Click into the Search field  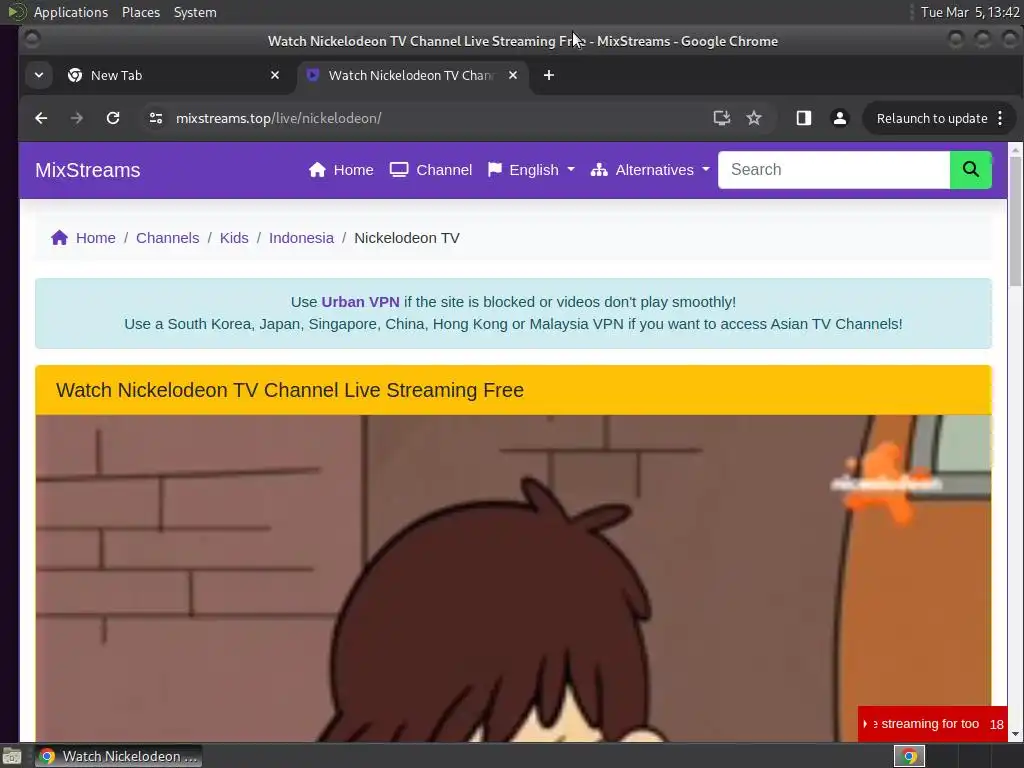834,170
